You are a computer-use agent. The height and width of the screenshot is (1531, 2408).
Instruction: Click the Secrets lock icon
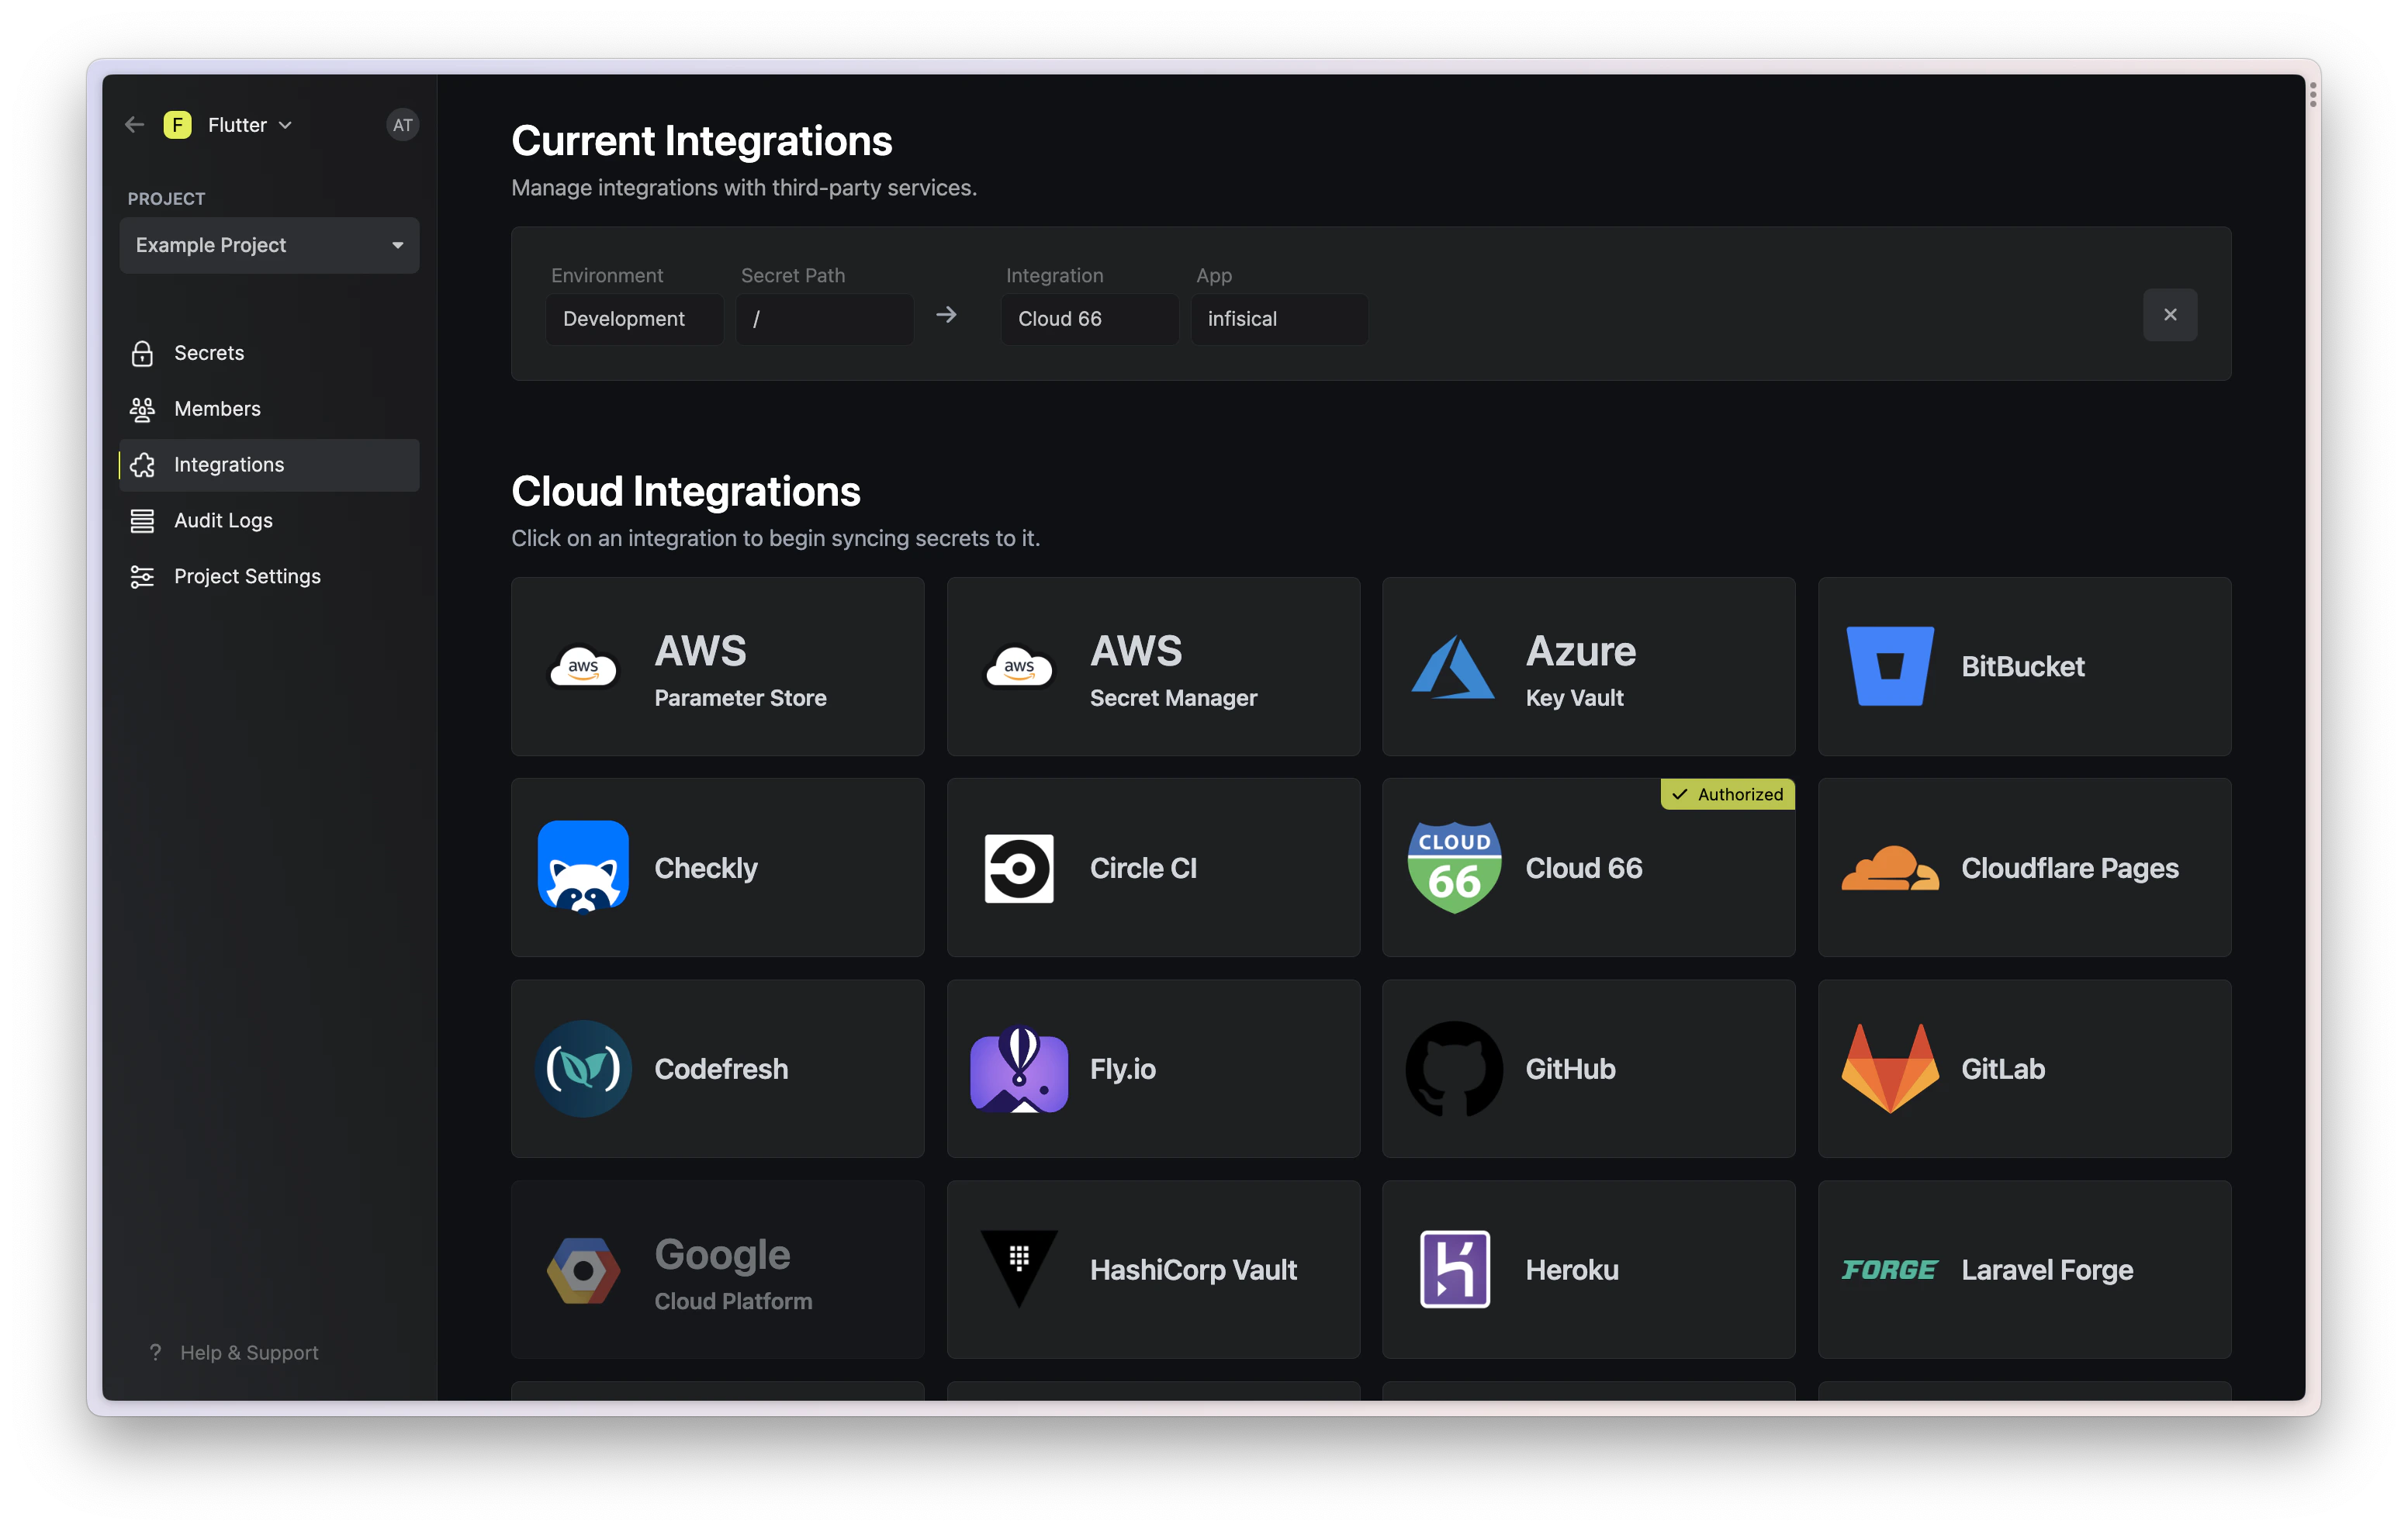[142, 353]
